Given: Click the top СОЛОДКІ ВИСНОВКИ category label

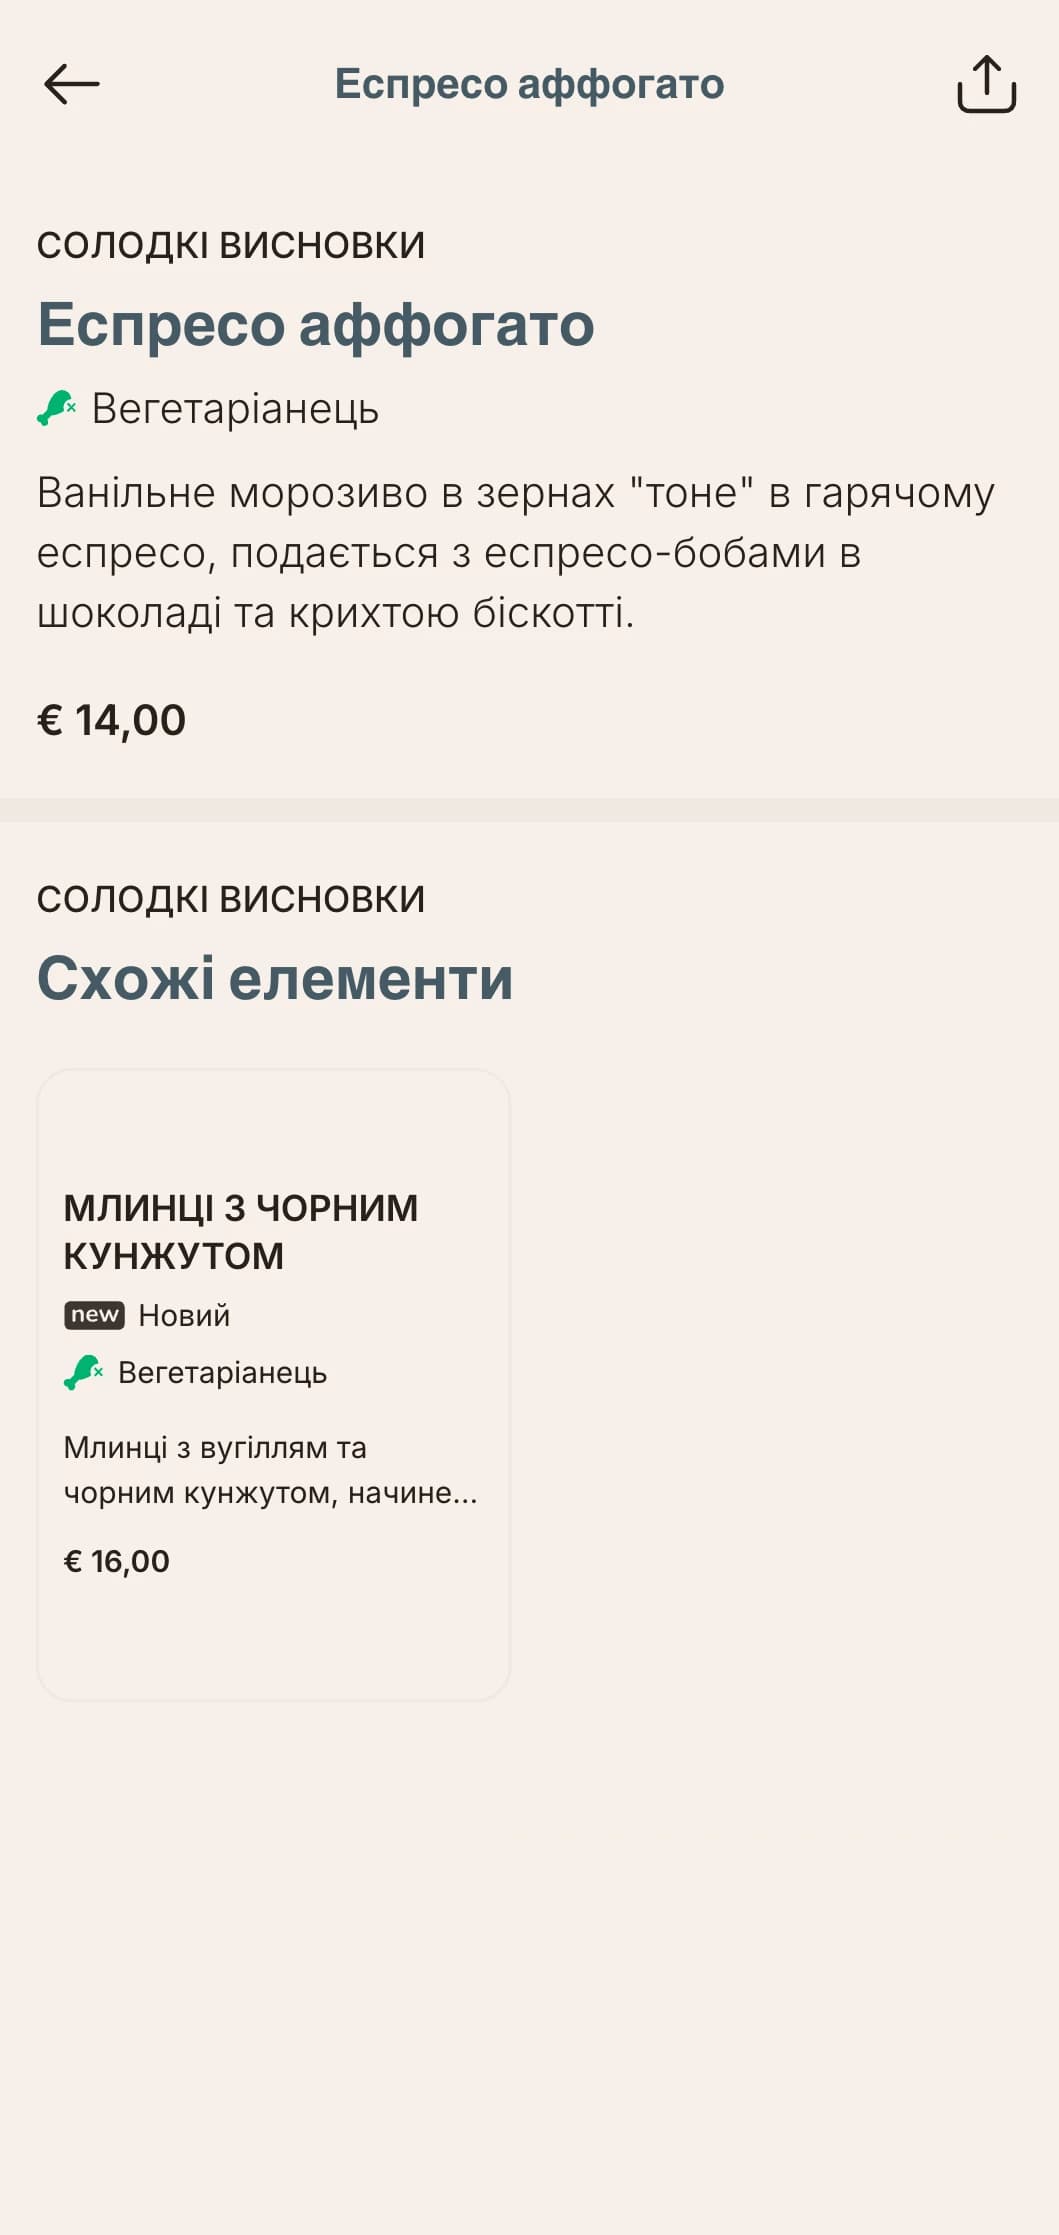Looking at the screenshot, I should coord(231,245).
